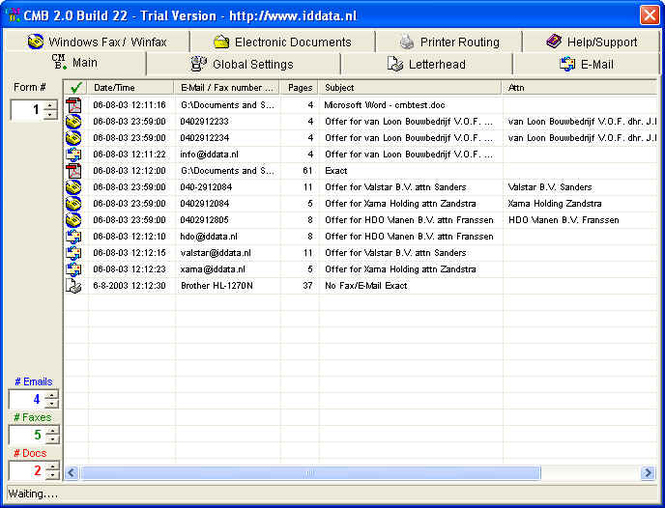The height and width of the screenshot is (508, 665).
Task: Select the 'Xama Holding Zandstra' Attn cell
Action: (x=554, y=204)
